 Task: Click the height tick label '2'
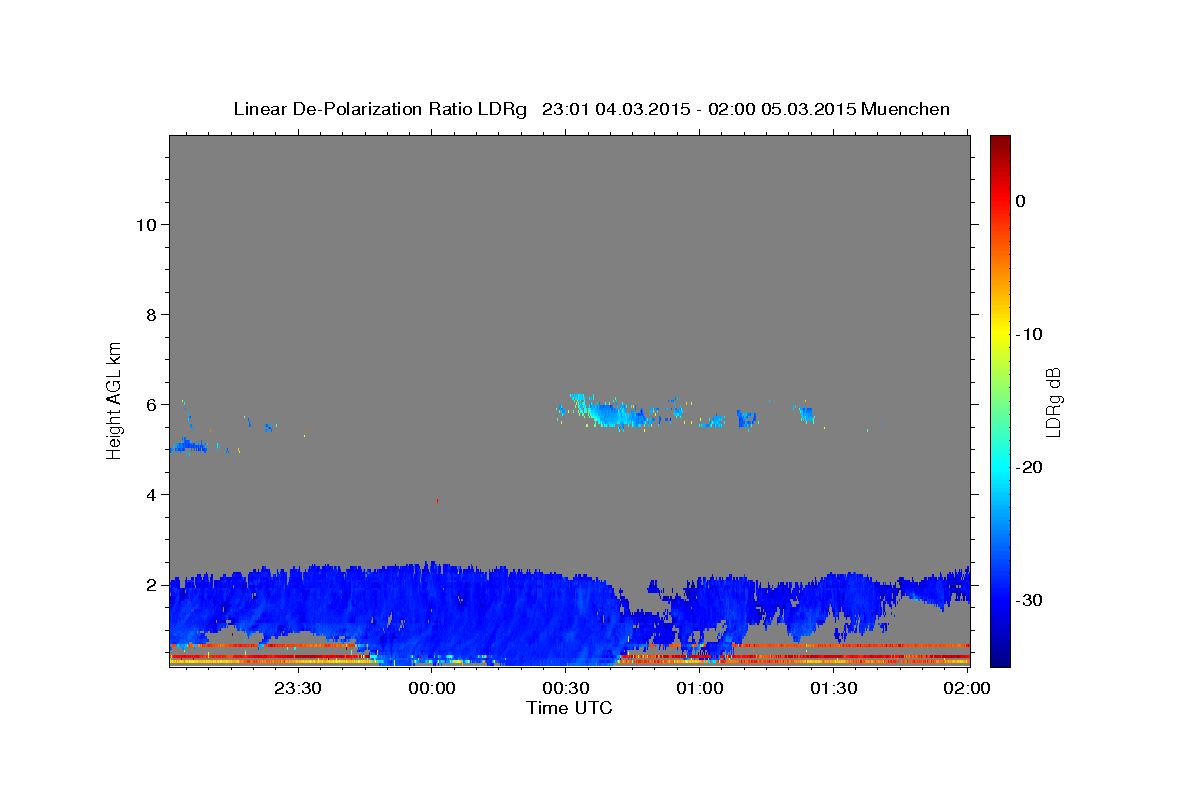pos(150,585)
